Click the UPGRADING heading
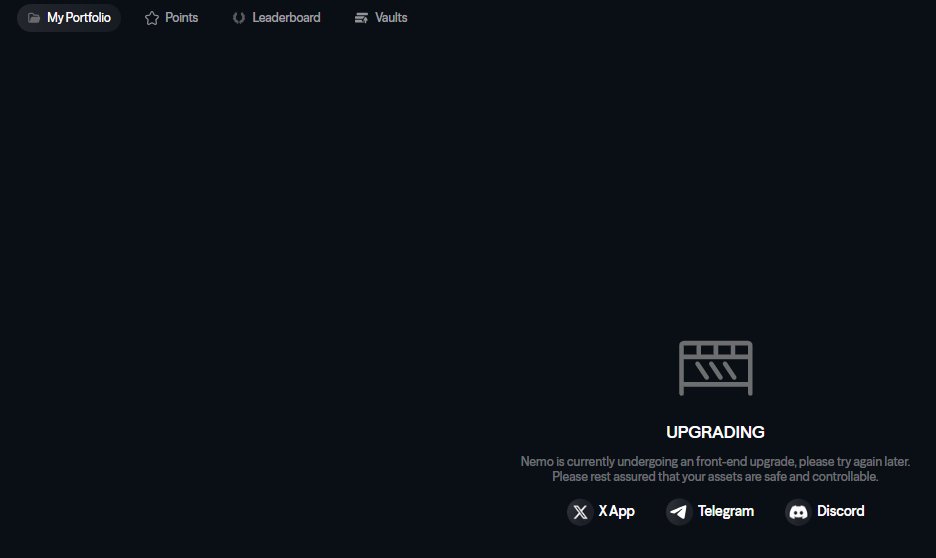936x558 pixels. click(715, 432)
